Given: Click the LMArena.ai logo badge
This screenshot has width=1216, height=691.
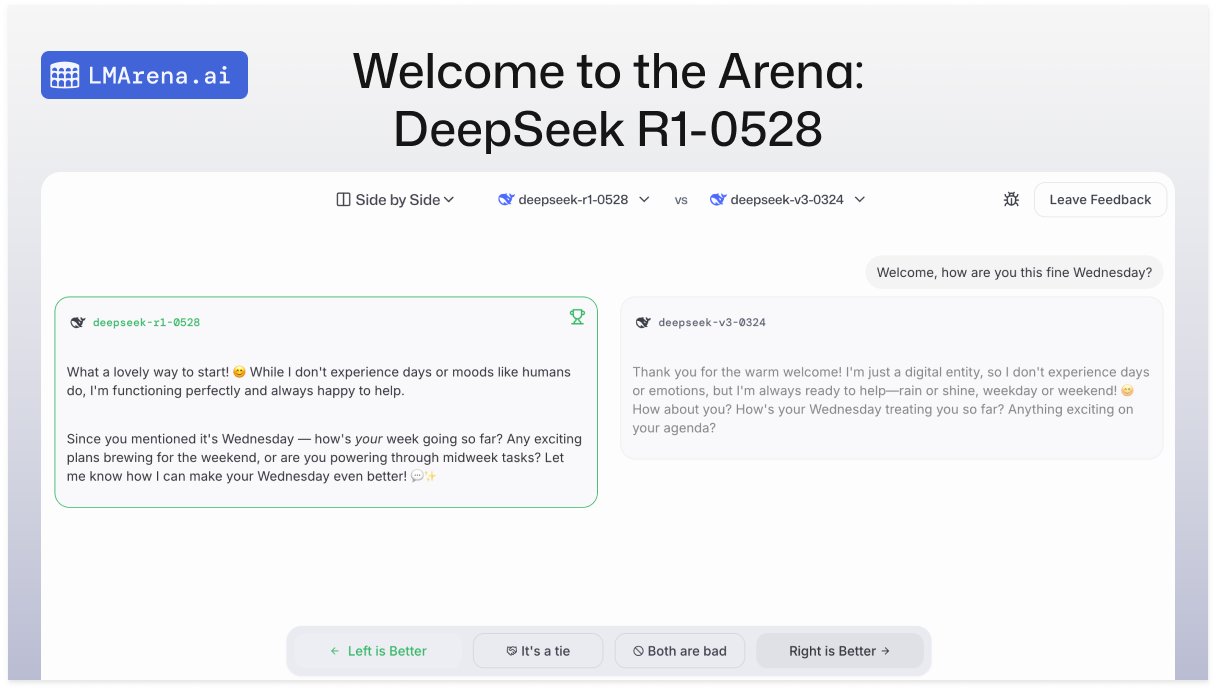Looking at the screenshot, I should click(x=144, y=75).
